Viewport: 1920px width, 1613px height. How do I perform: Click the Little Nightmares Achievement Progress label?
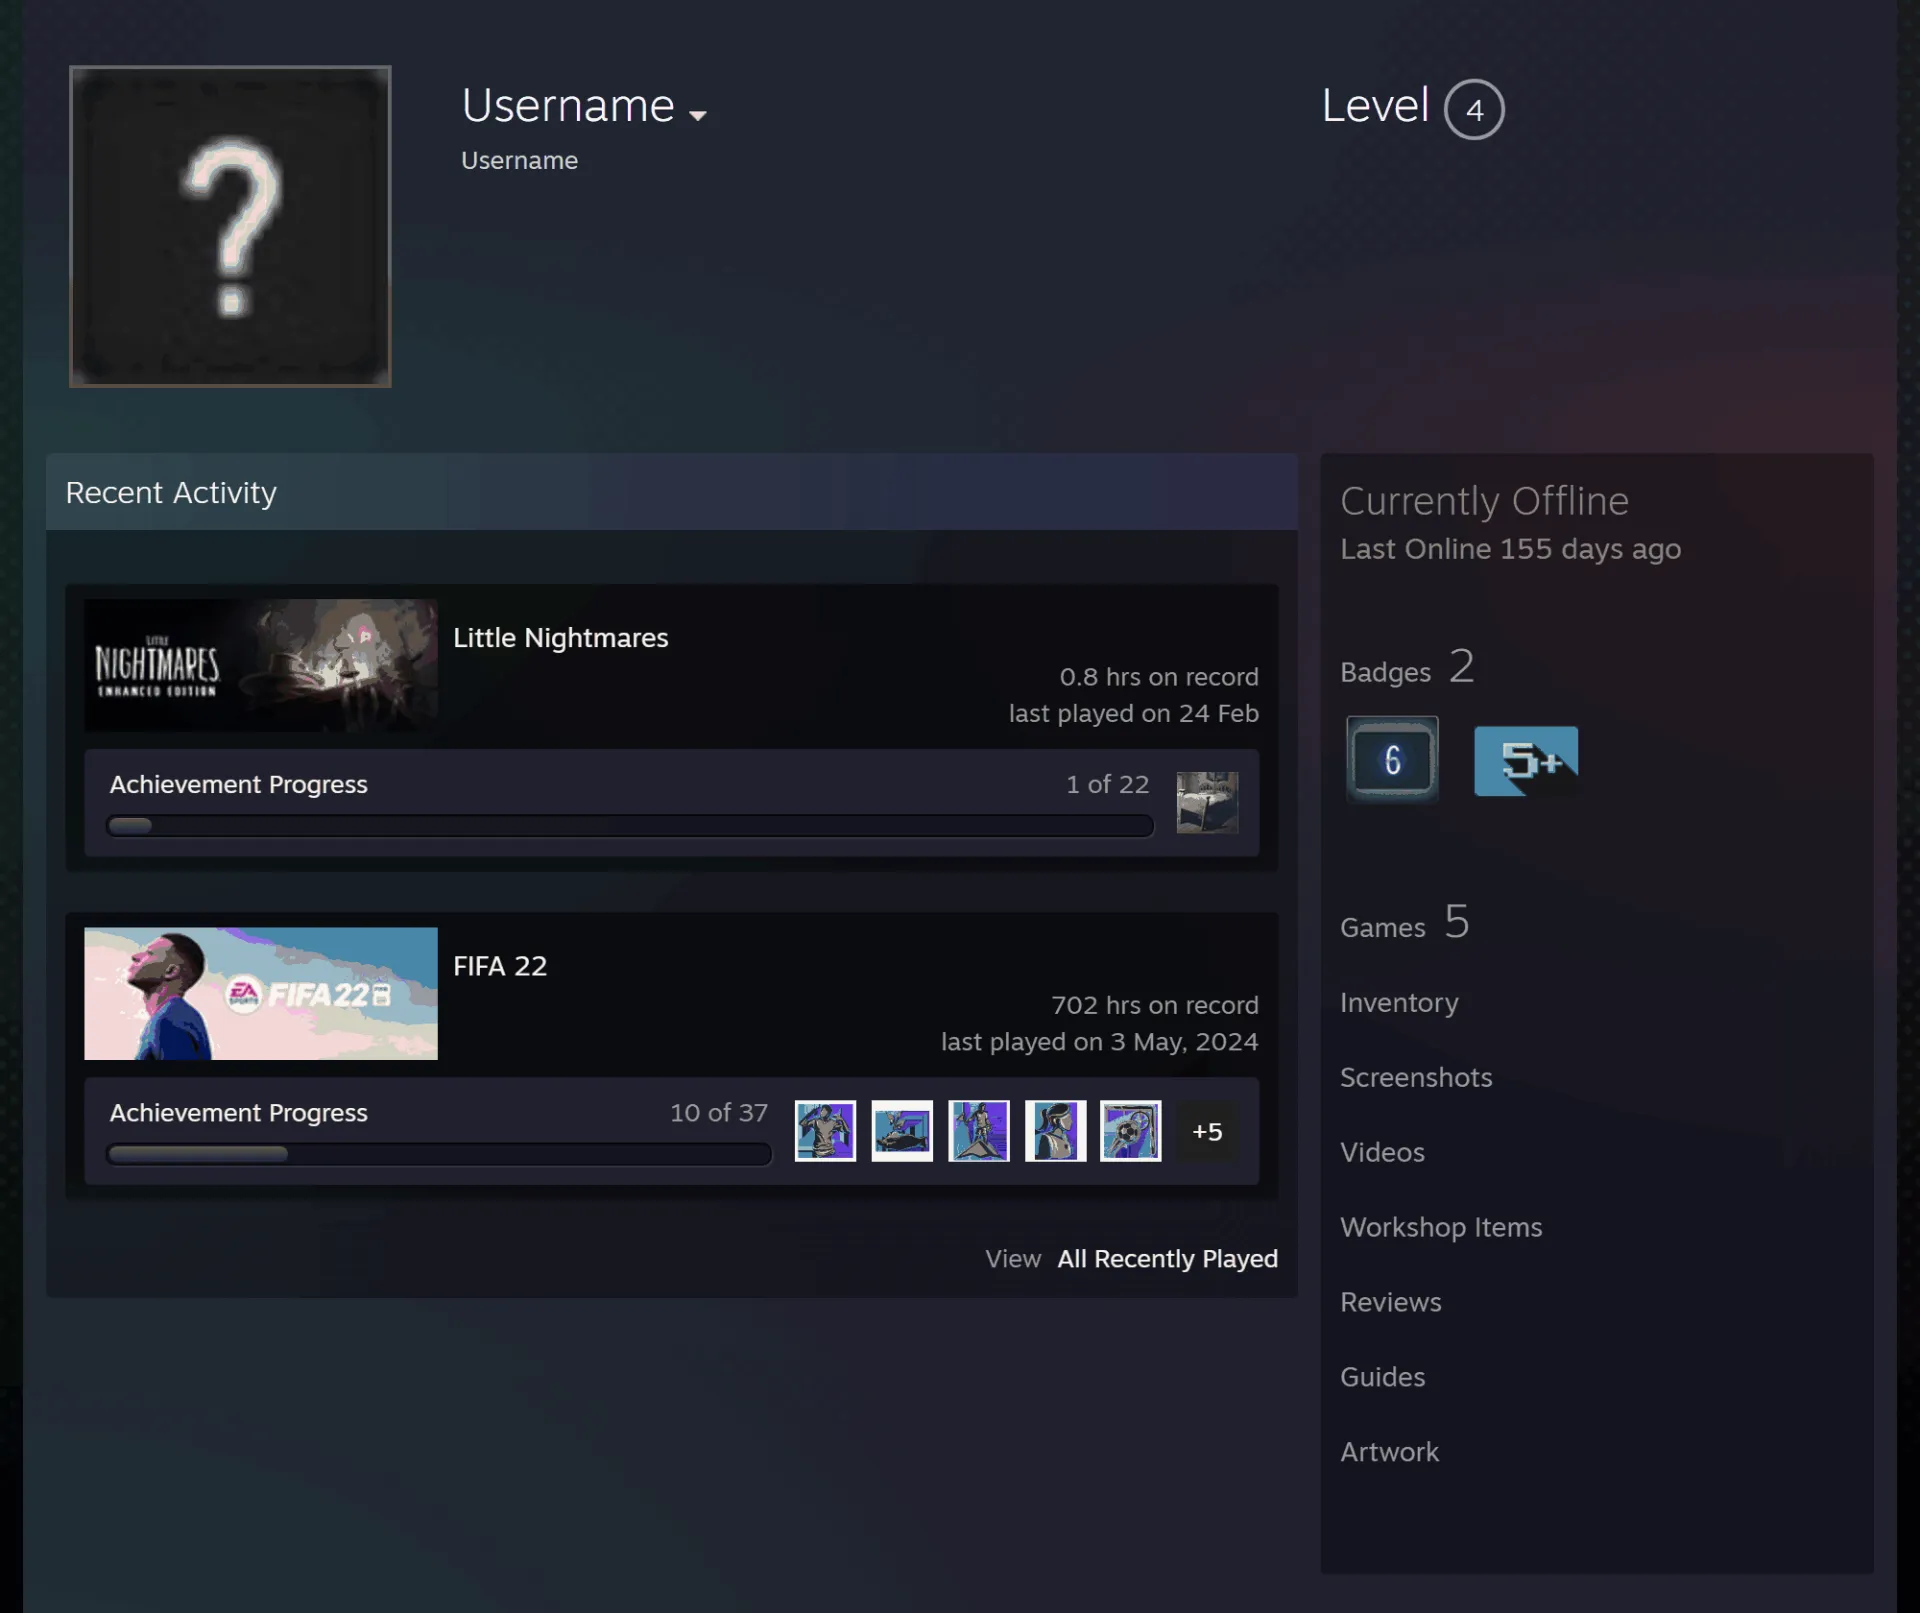point(238,784)
